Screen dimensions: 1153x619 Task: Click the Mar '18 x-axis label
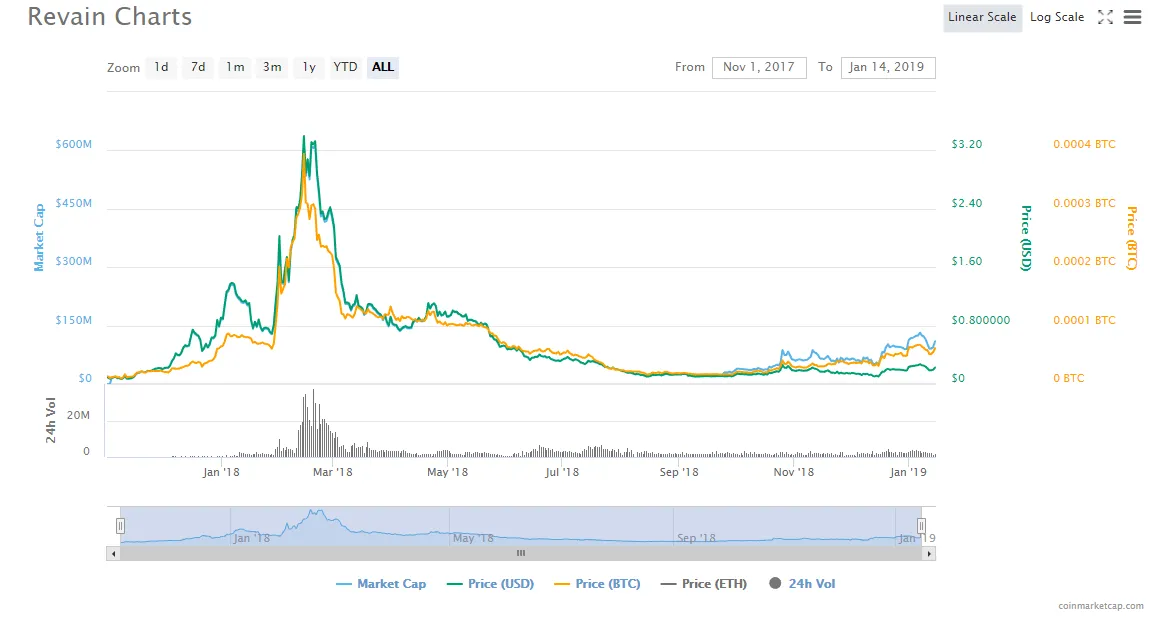click(x=332, y=472)
